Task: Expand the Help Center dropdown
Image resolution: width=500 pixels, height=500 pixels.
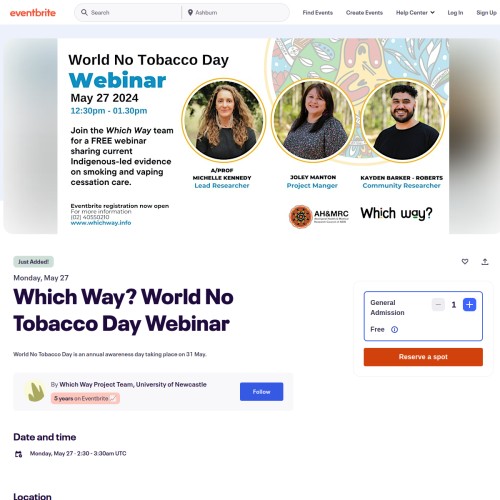Action: tap(415, 13)
